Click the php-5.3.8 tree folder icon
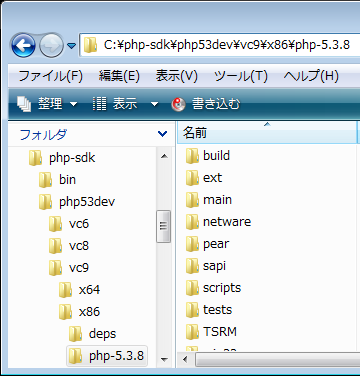 (x=75, y=356)
